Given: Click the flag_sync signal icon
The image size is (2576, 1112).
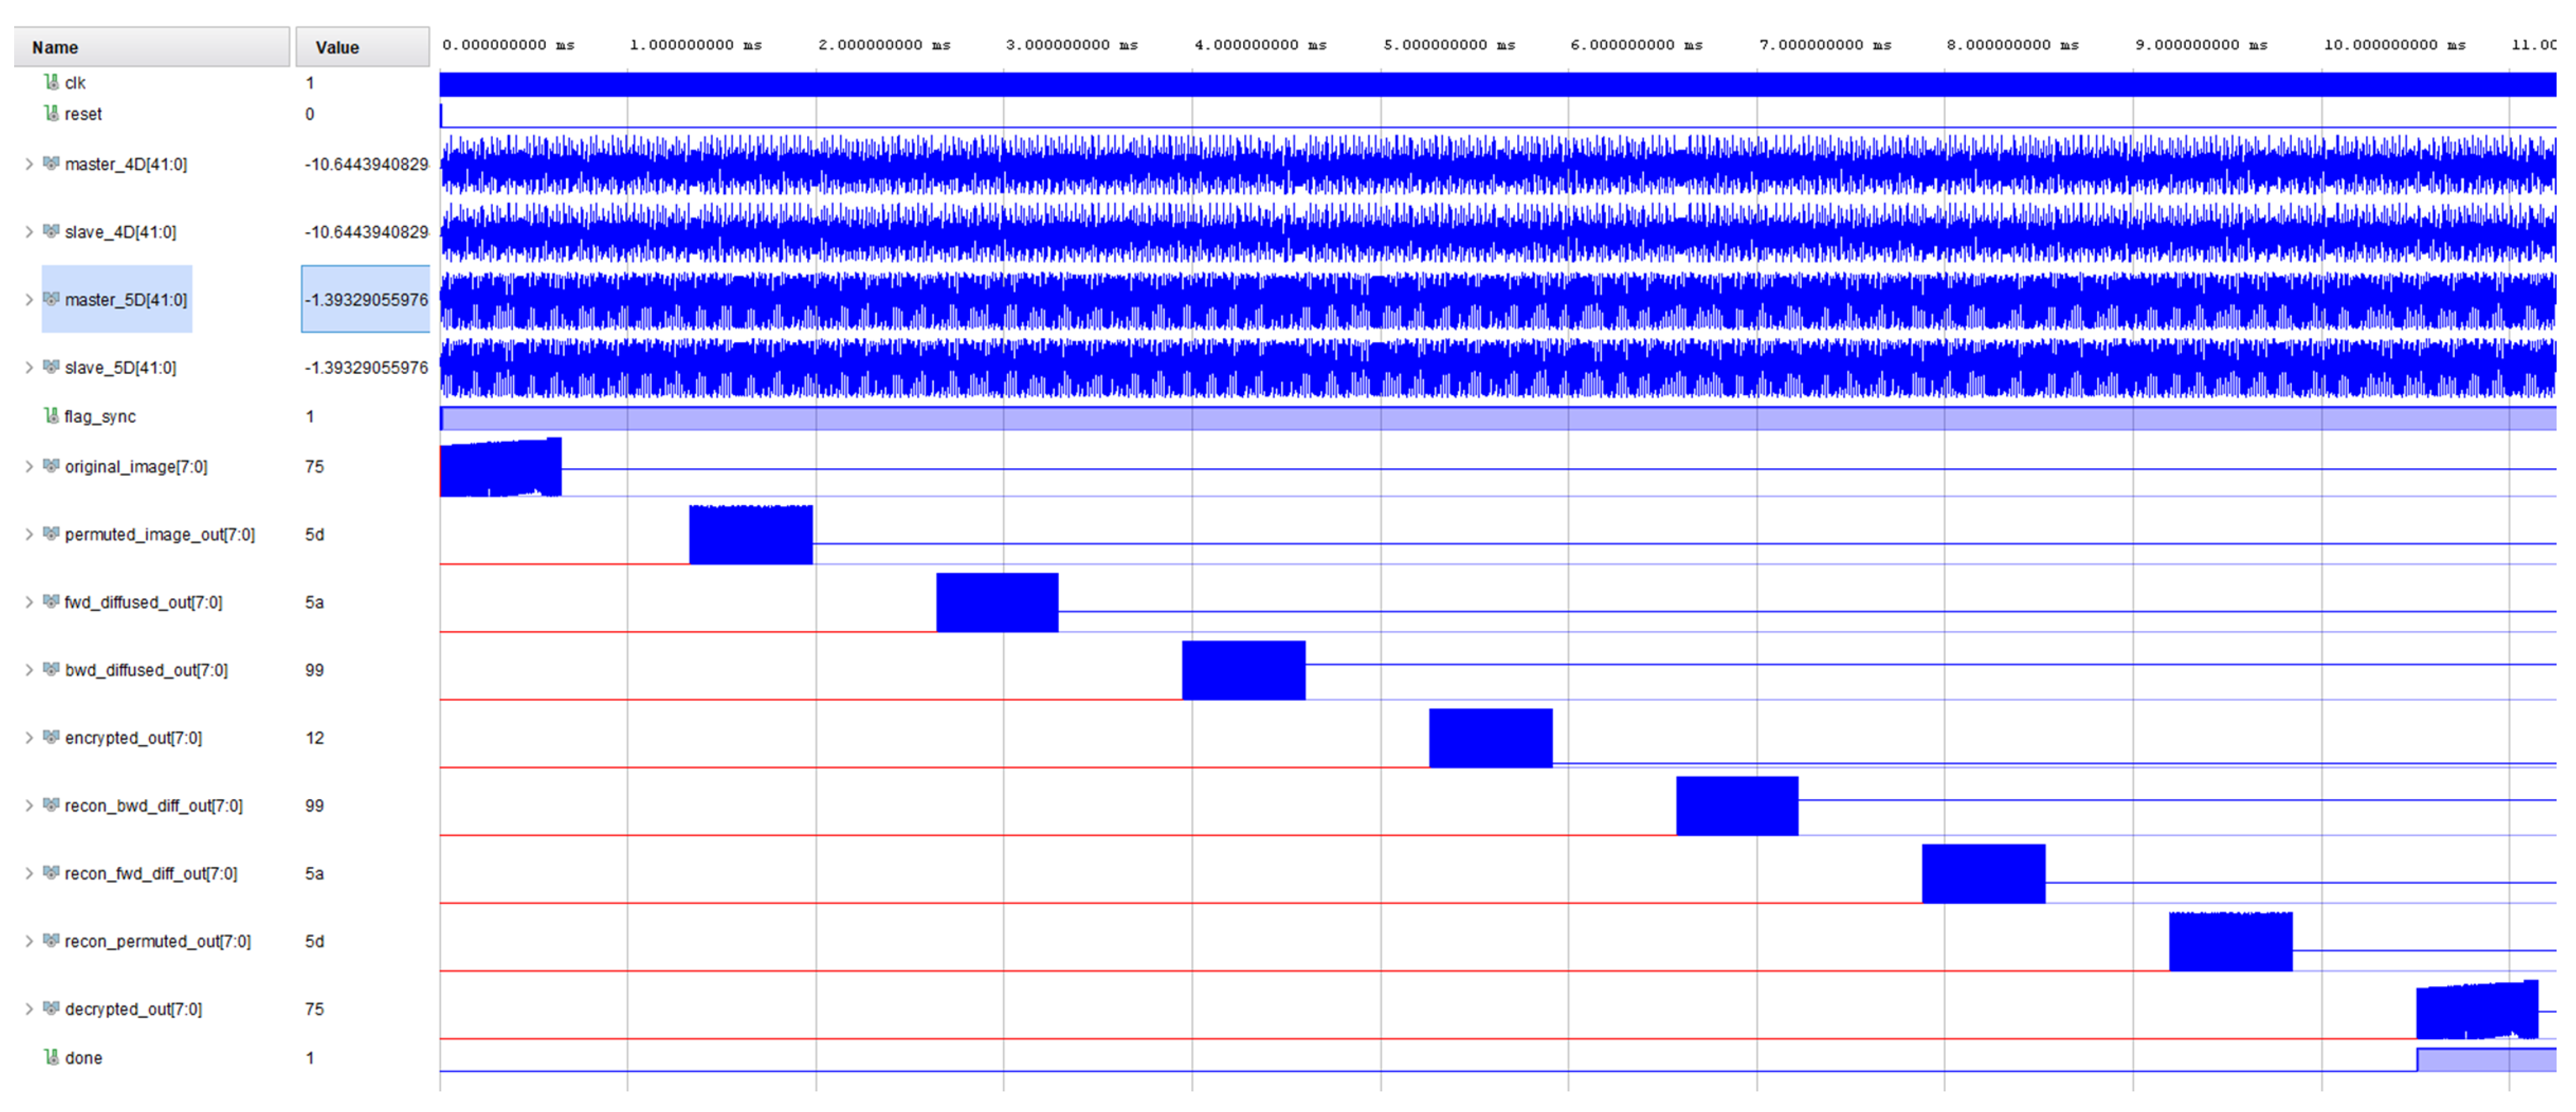Looking at the screenshot, I should (x=51, y=415).
